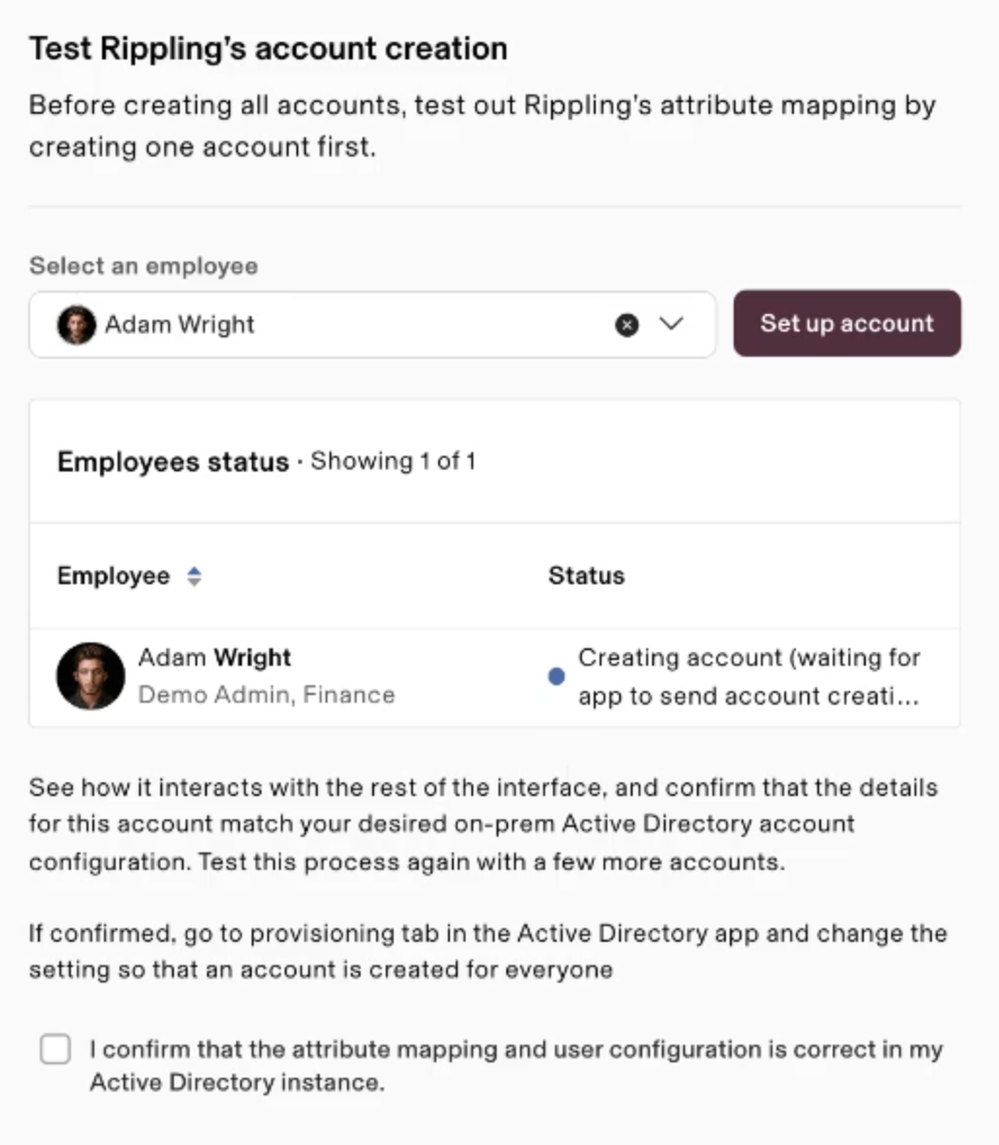Click the Test Rippling's account creation title
This screenshot has width=999, height=1145.
pyautogui.click(x=268, y=49)
